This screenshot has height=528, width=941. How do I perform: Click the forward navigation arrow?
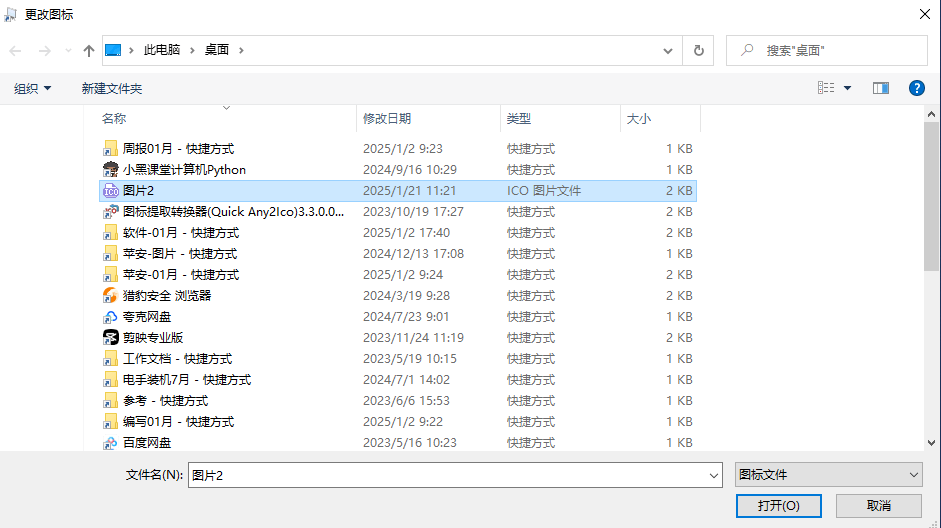[44, 51]
